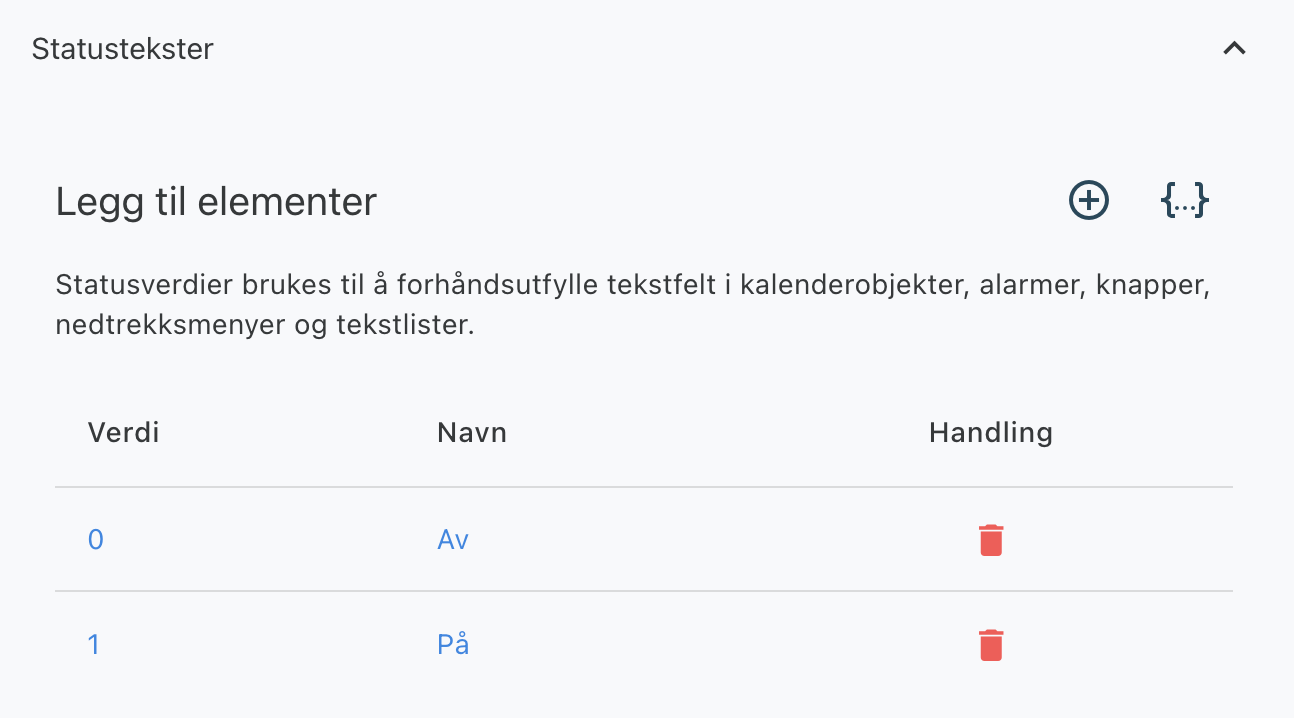Add a new element with the plus icon
The image size is (1294, 718).
pyautogui.click(x=1089, y=200)
